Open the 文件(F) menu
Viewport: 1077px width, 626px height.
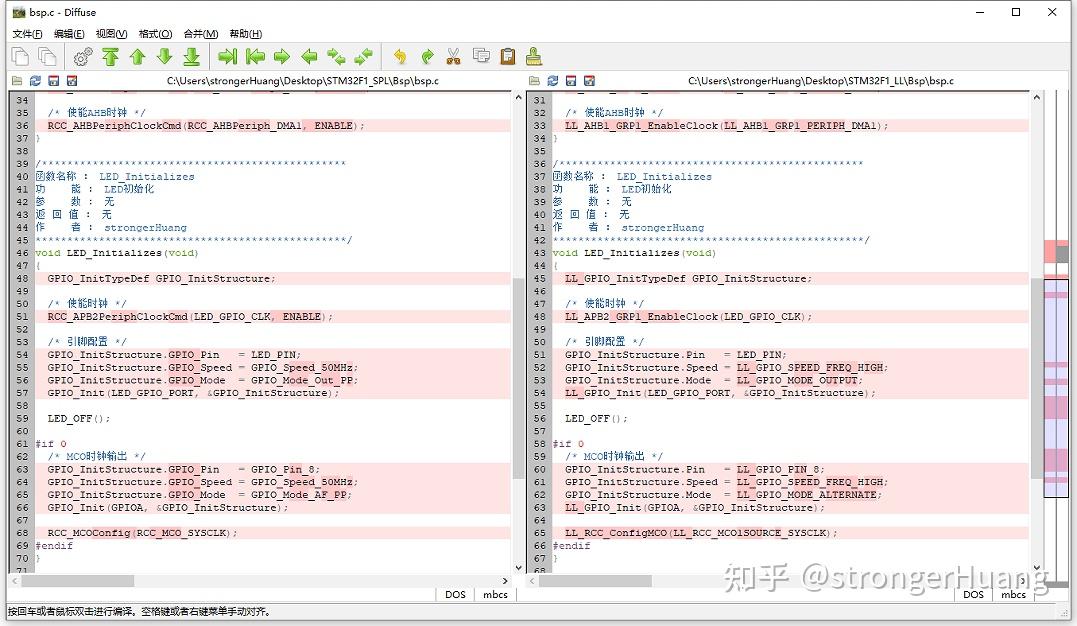[27, 34]
